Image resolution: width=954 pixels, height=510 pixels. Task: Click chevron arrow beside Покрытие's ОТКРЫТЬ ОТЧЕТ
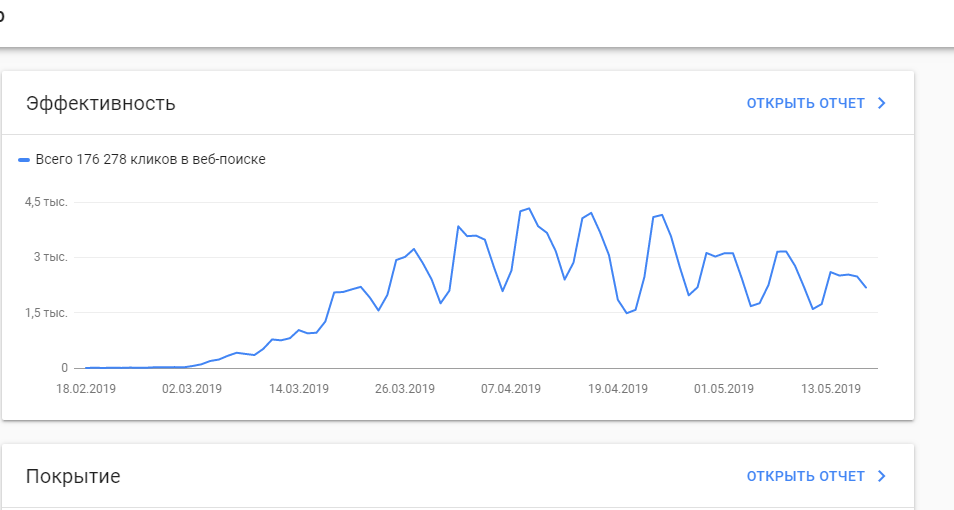tap(881, 476)
